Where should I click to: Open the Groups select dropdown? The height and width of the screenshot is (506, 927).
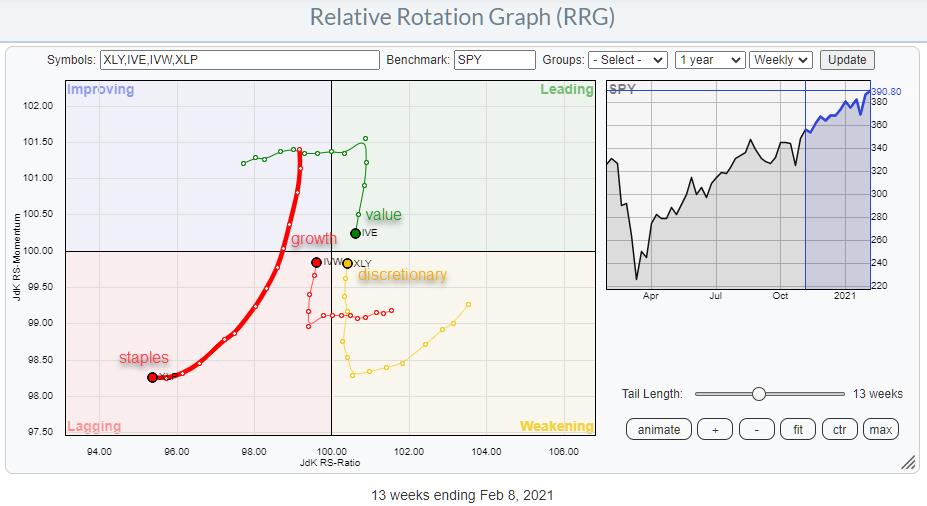[x=627, y=60]
